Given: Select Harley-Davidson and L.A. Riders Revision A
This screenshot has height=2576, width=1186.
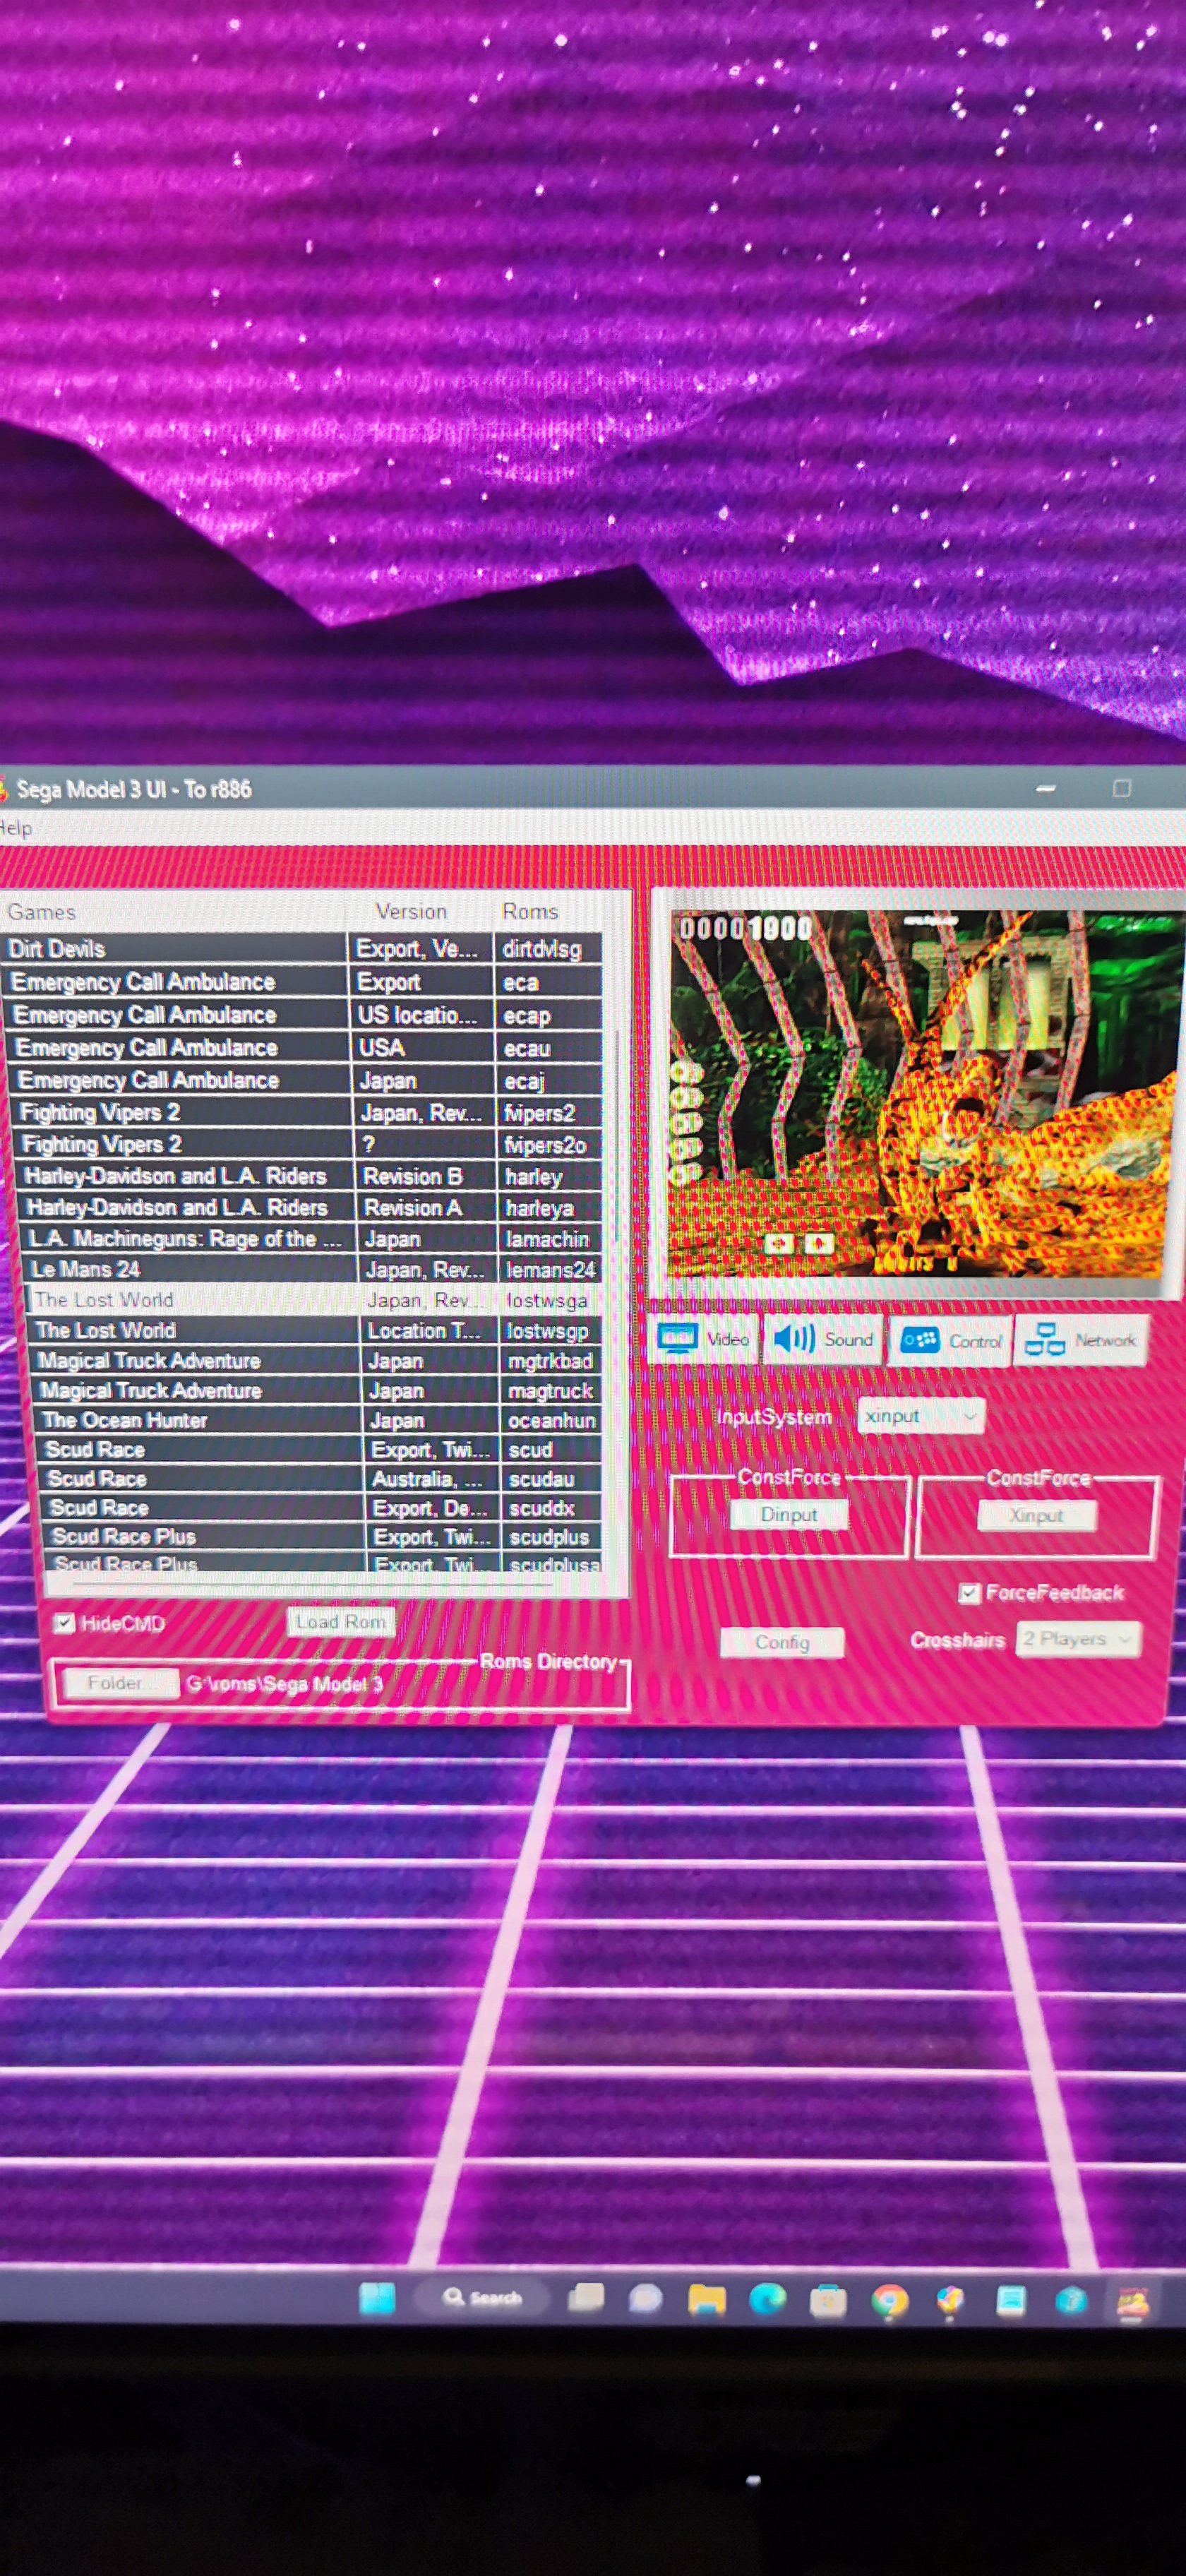Looking at the screenshot, I should pos(311,1207).
